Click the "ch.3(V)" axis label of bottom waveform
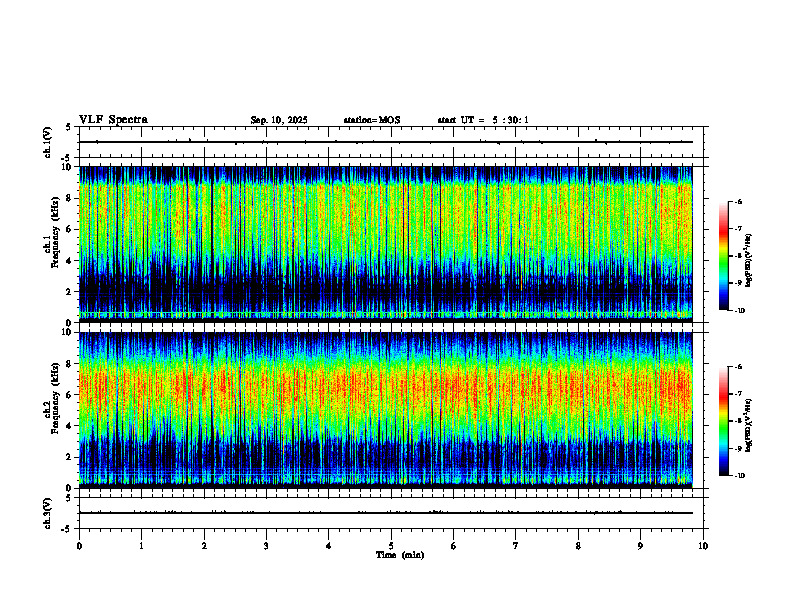Screen dimensions: 792x612 point(48,513)
